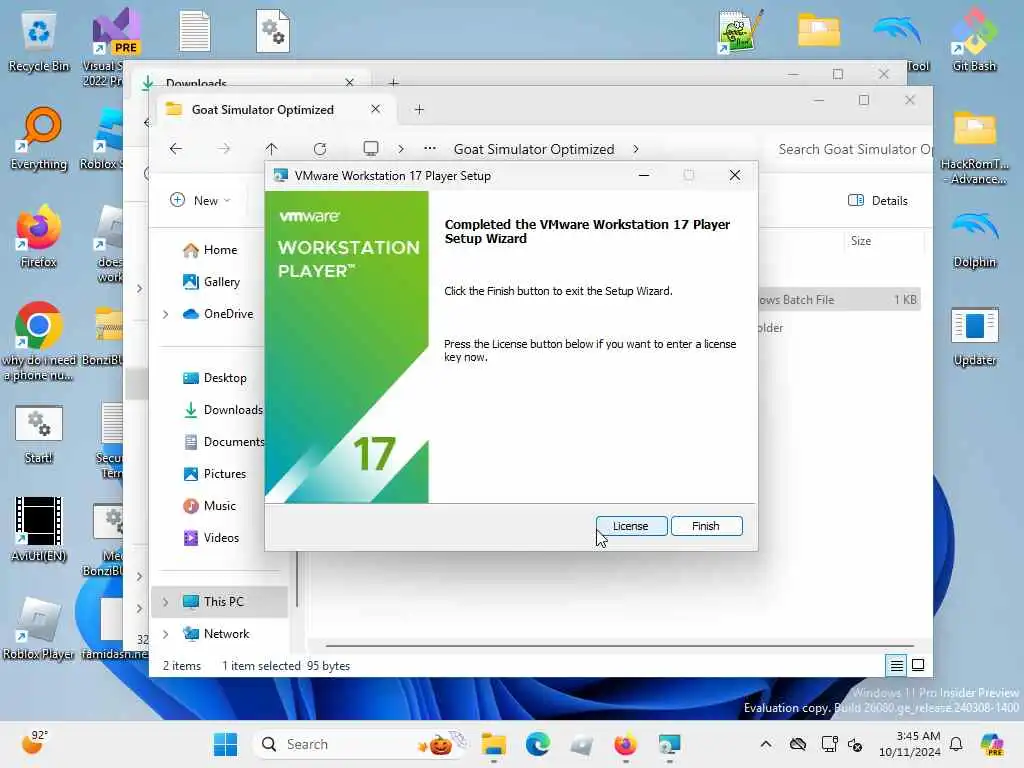Open the Windows Start menu

pos(225,744)
